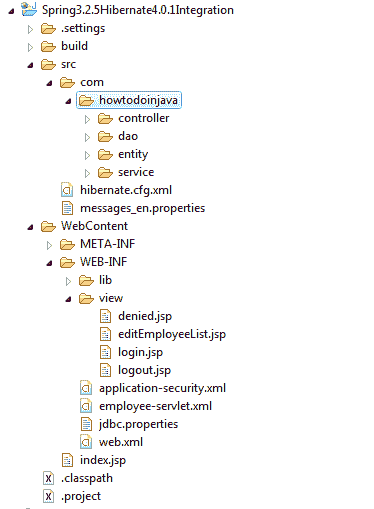Select the web.xml file name
Image resolution: width=374 pixels, height=509 pixels.
(121, 442)
